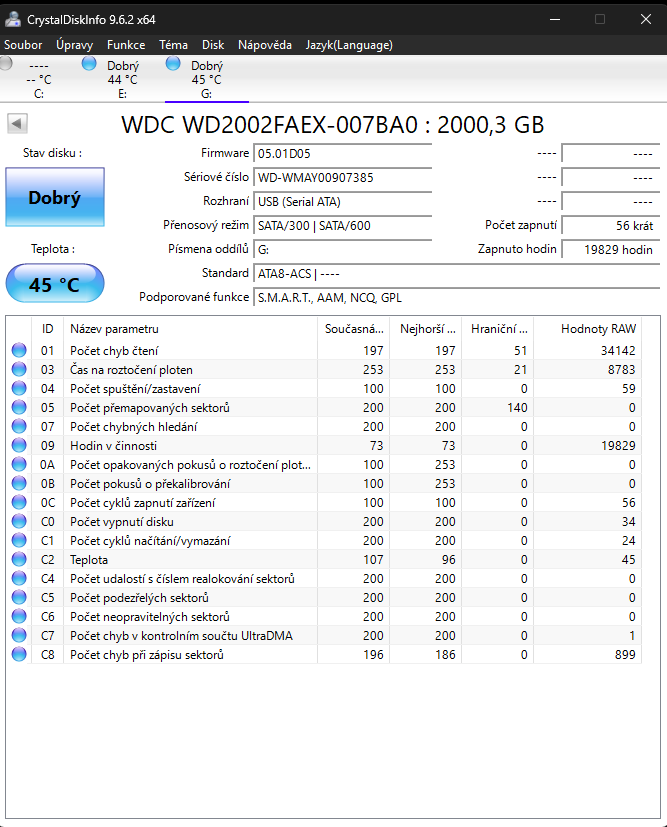Click the ID column header

(47, 329)
